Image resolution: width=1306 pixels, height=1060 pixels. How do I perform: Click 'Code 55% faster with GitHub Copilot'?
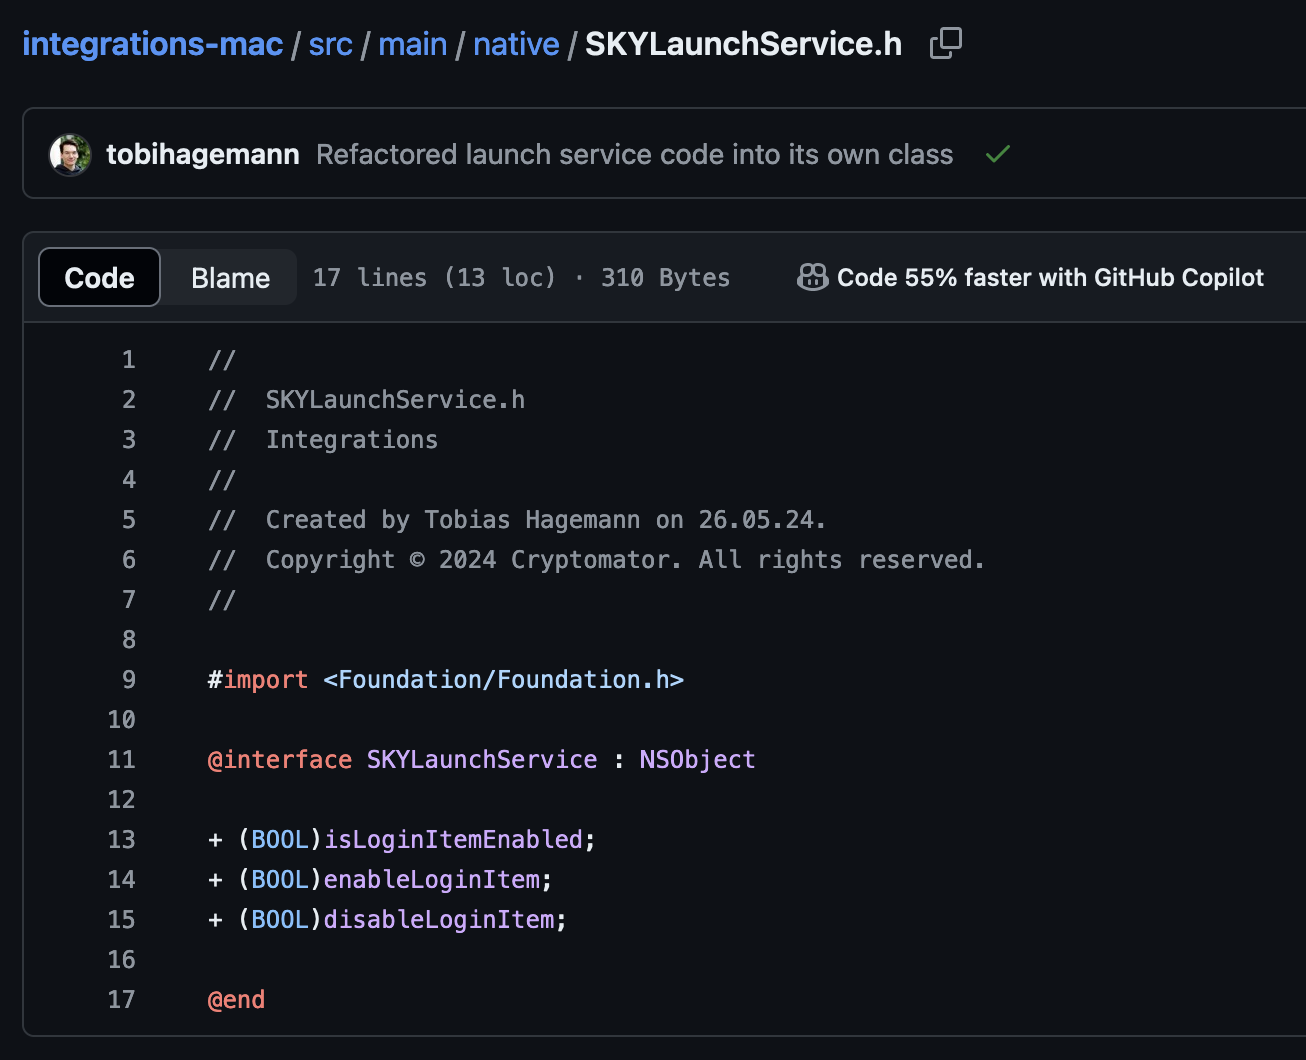click(x=1050, y=277)
